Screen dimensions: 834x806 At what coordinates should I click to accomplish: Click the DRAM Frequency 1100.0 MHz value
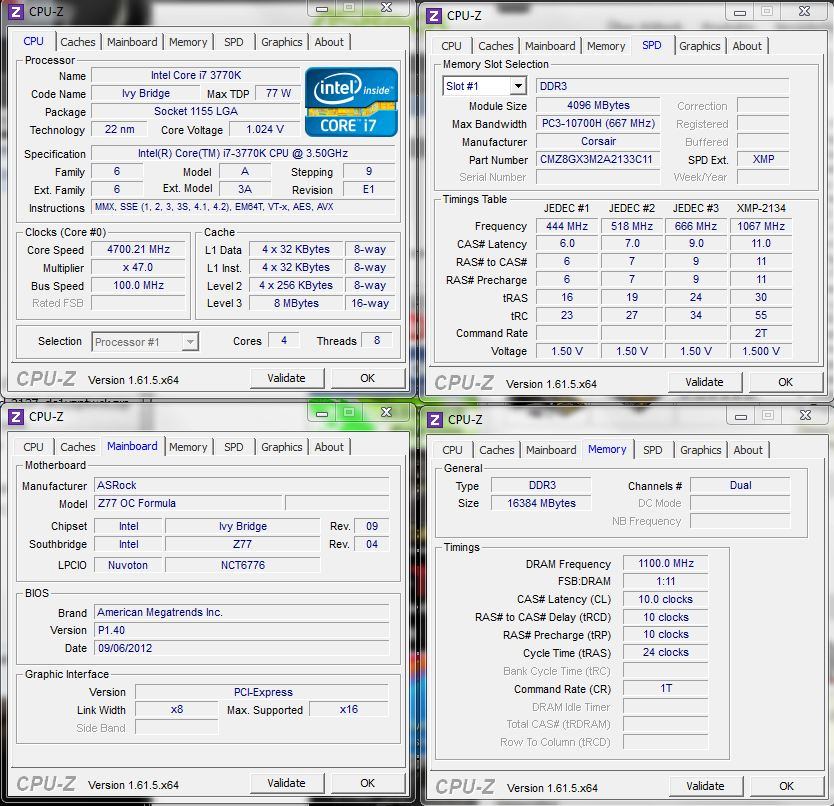click(x=665, y=563)
